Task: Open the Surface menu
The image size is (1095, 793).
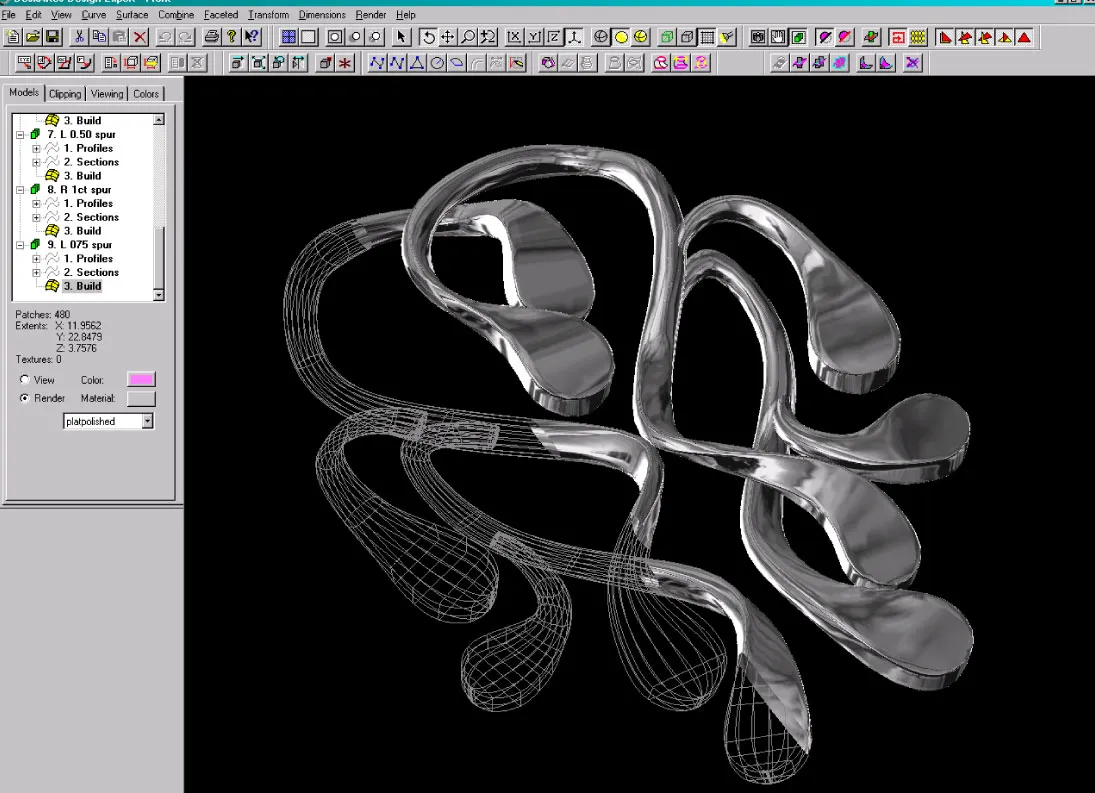Action: tap(131, 15)
